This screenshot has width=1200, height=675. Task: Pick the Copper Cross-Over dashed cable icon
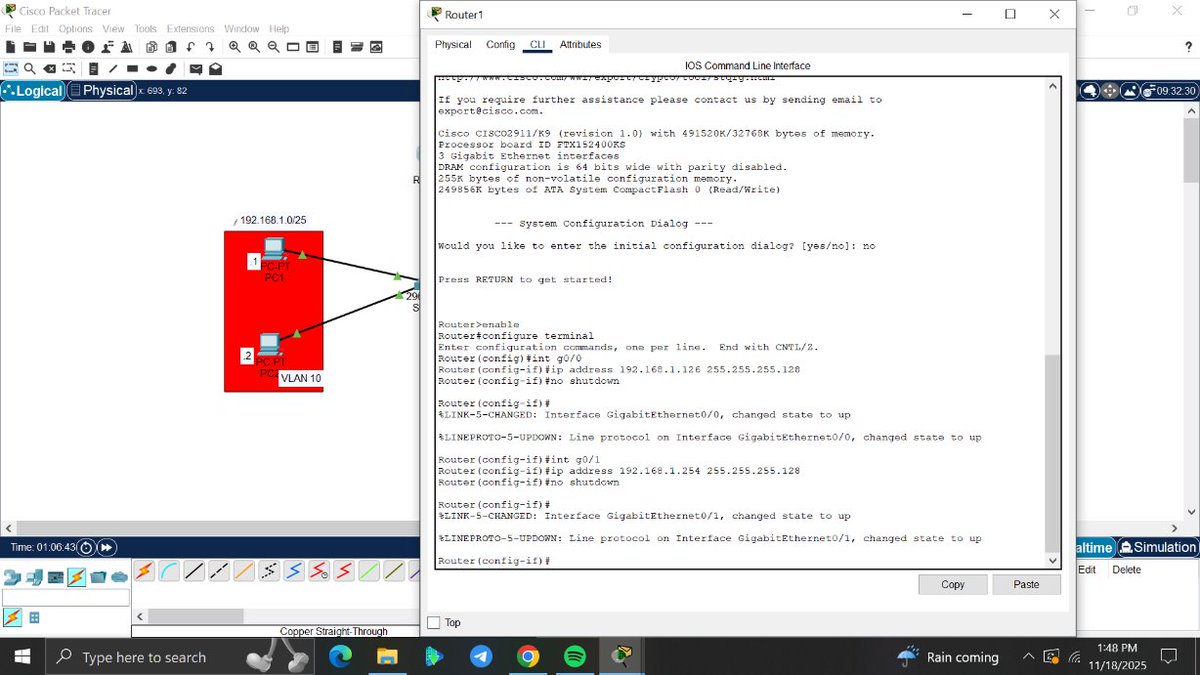point(219,571)
